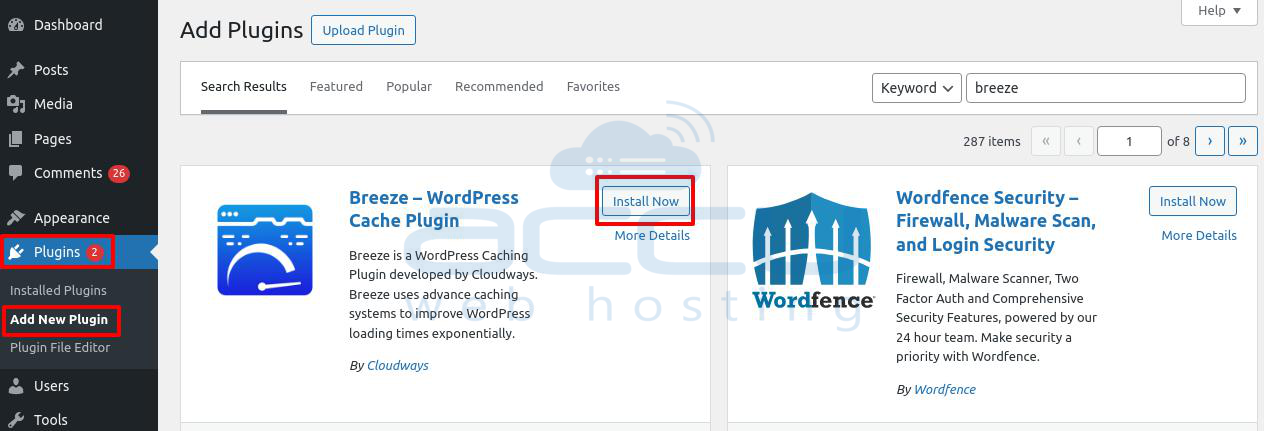
Task: Click the Upload Plugin button
Action: coord(363,30)
